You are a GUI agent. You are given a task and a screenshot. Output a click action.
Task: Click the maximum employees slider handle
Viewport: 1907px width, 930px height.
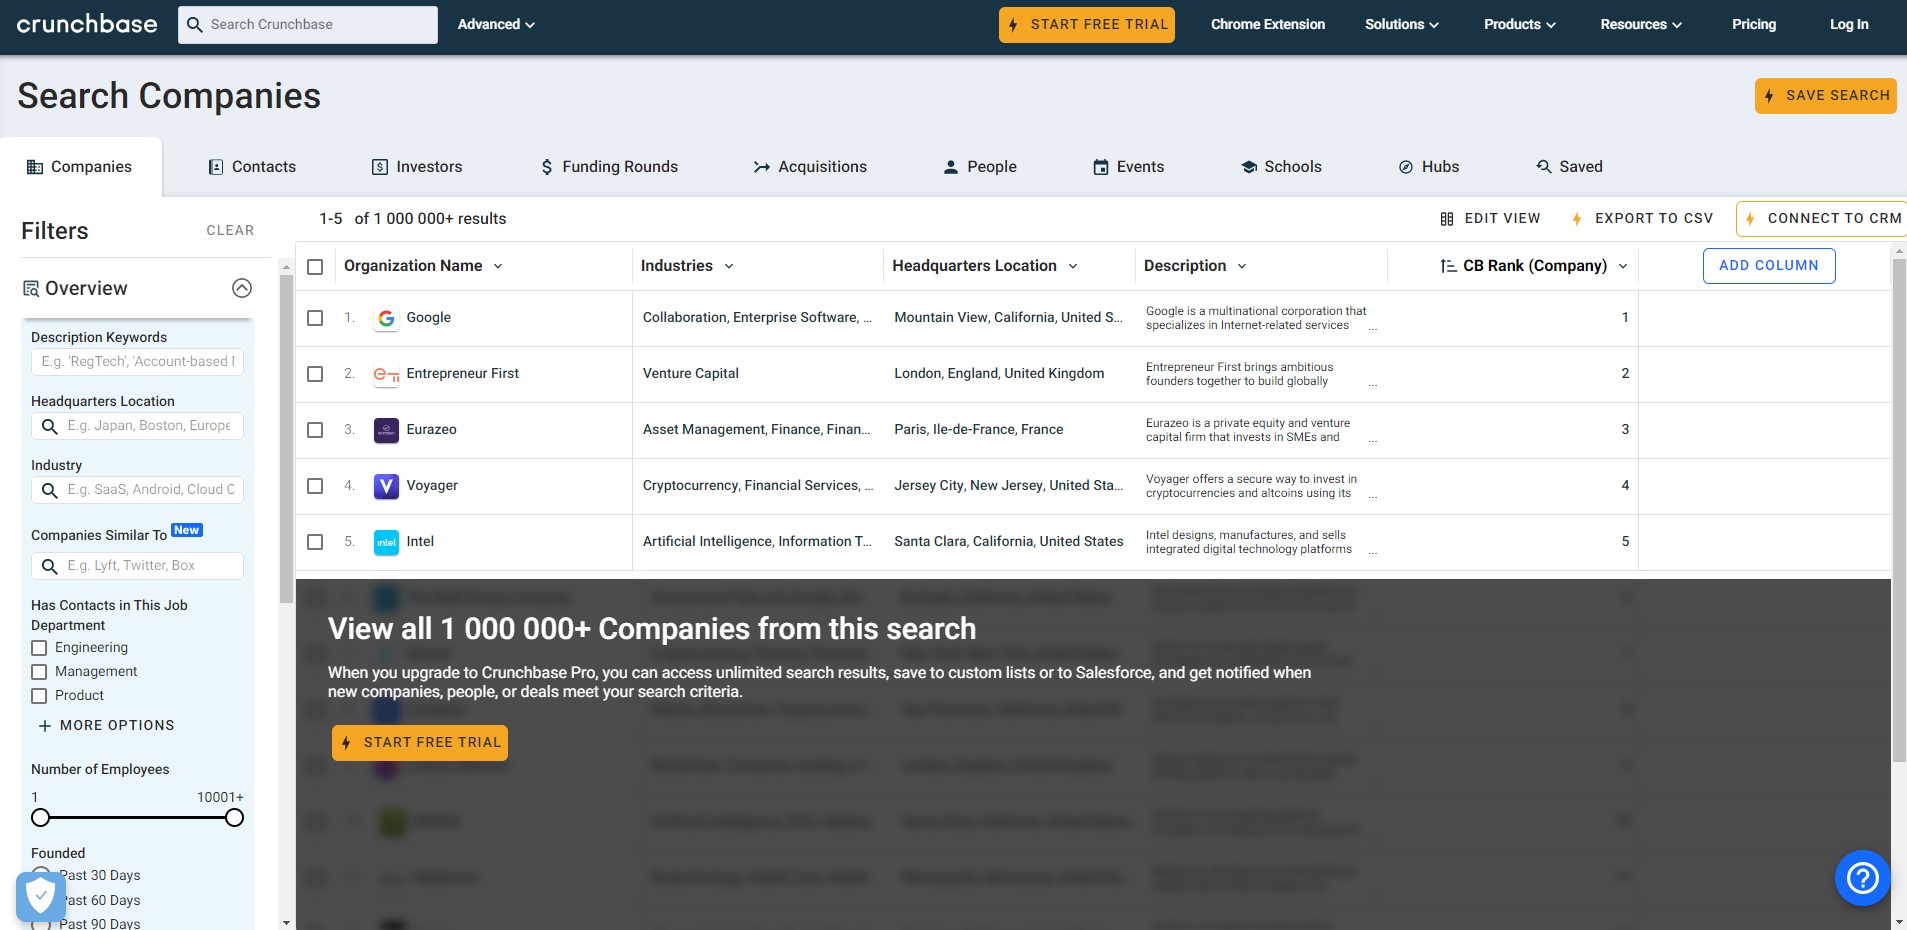point(234,818)
